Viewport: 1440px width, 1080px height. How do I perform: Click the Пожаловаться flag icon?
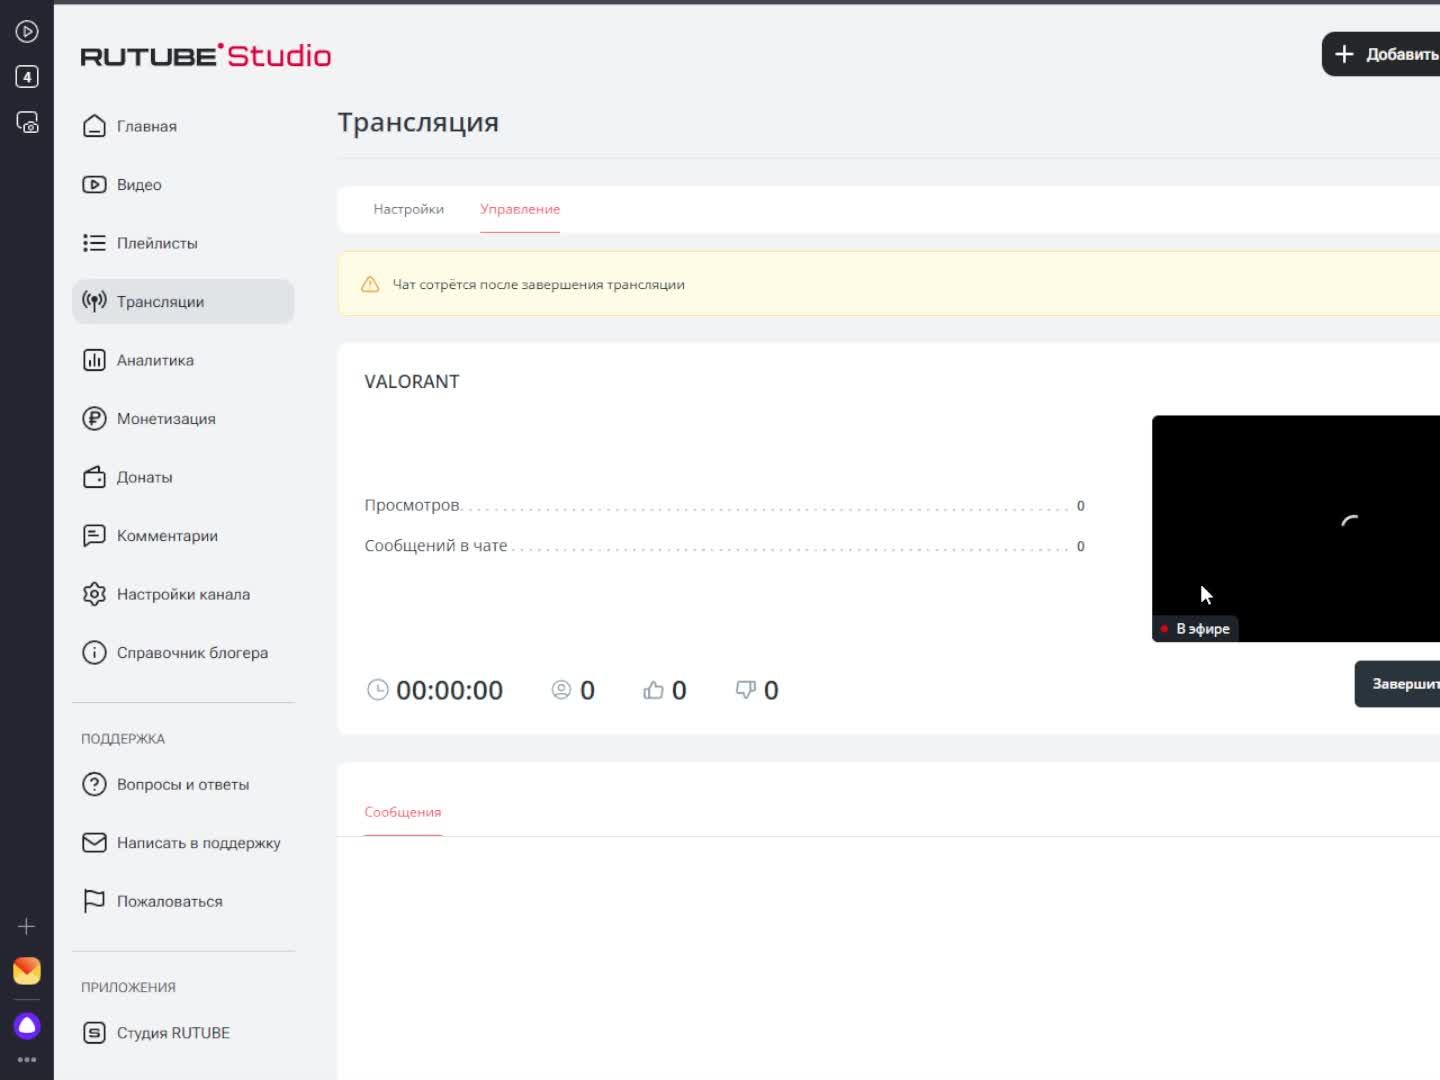(x=94, y=901)
